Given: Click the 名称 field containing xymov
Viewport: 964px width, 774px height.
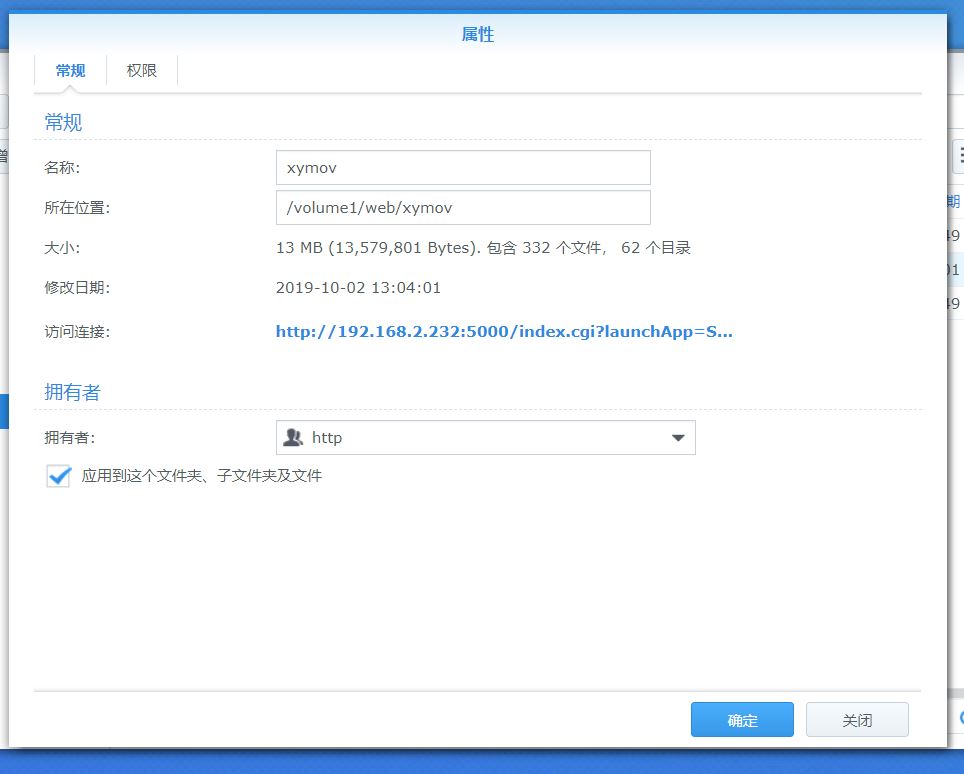Looking at the screenshot, I should (x=462, y=168).
